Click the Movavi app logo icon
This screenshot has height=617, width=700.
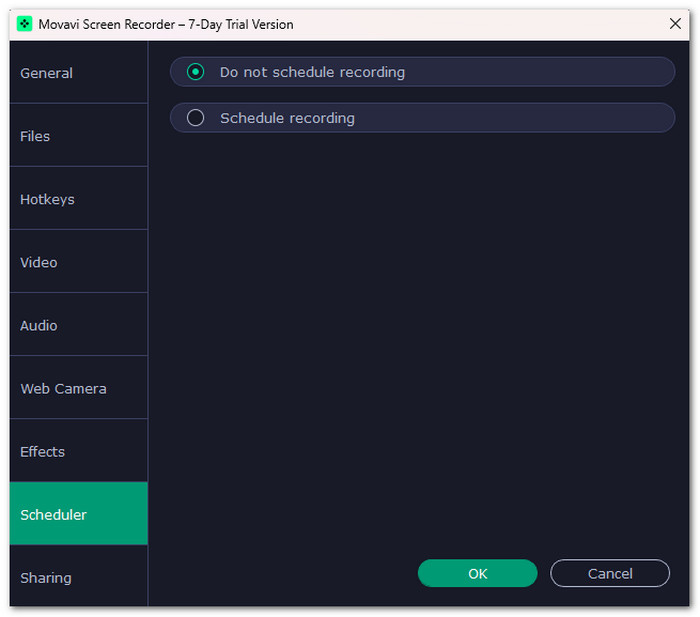coord(25,24)
